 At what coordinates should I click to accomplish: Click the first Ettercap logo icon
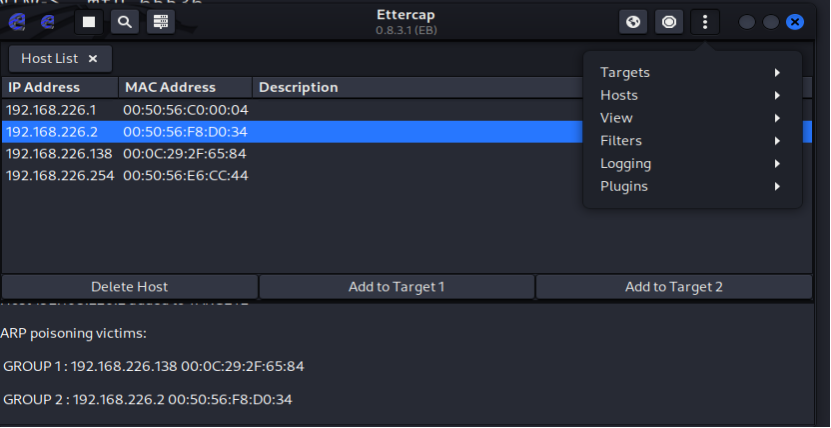pyautogui.click(x=16, y=21)
